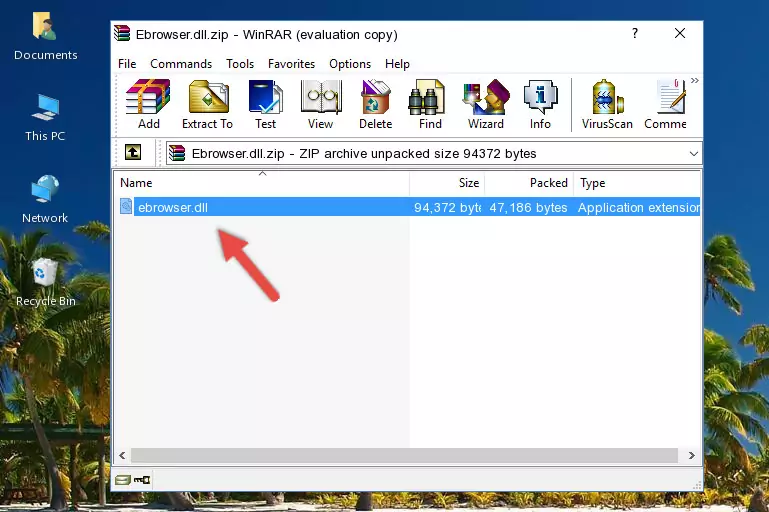Open the File menu
769x512 pixels.
click(127, 64)
